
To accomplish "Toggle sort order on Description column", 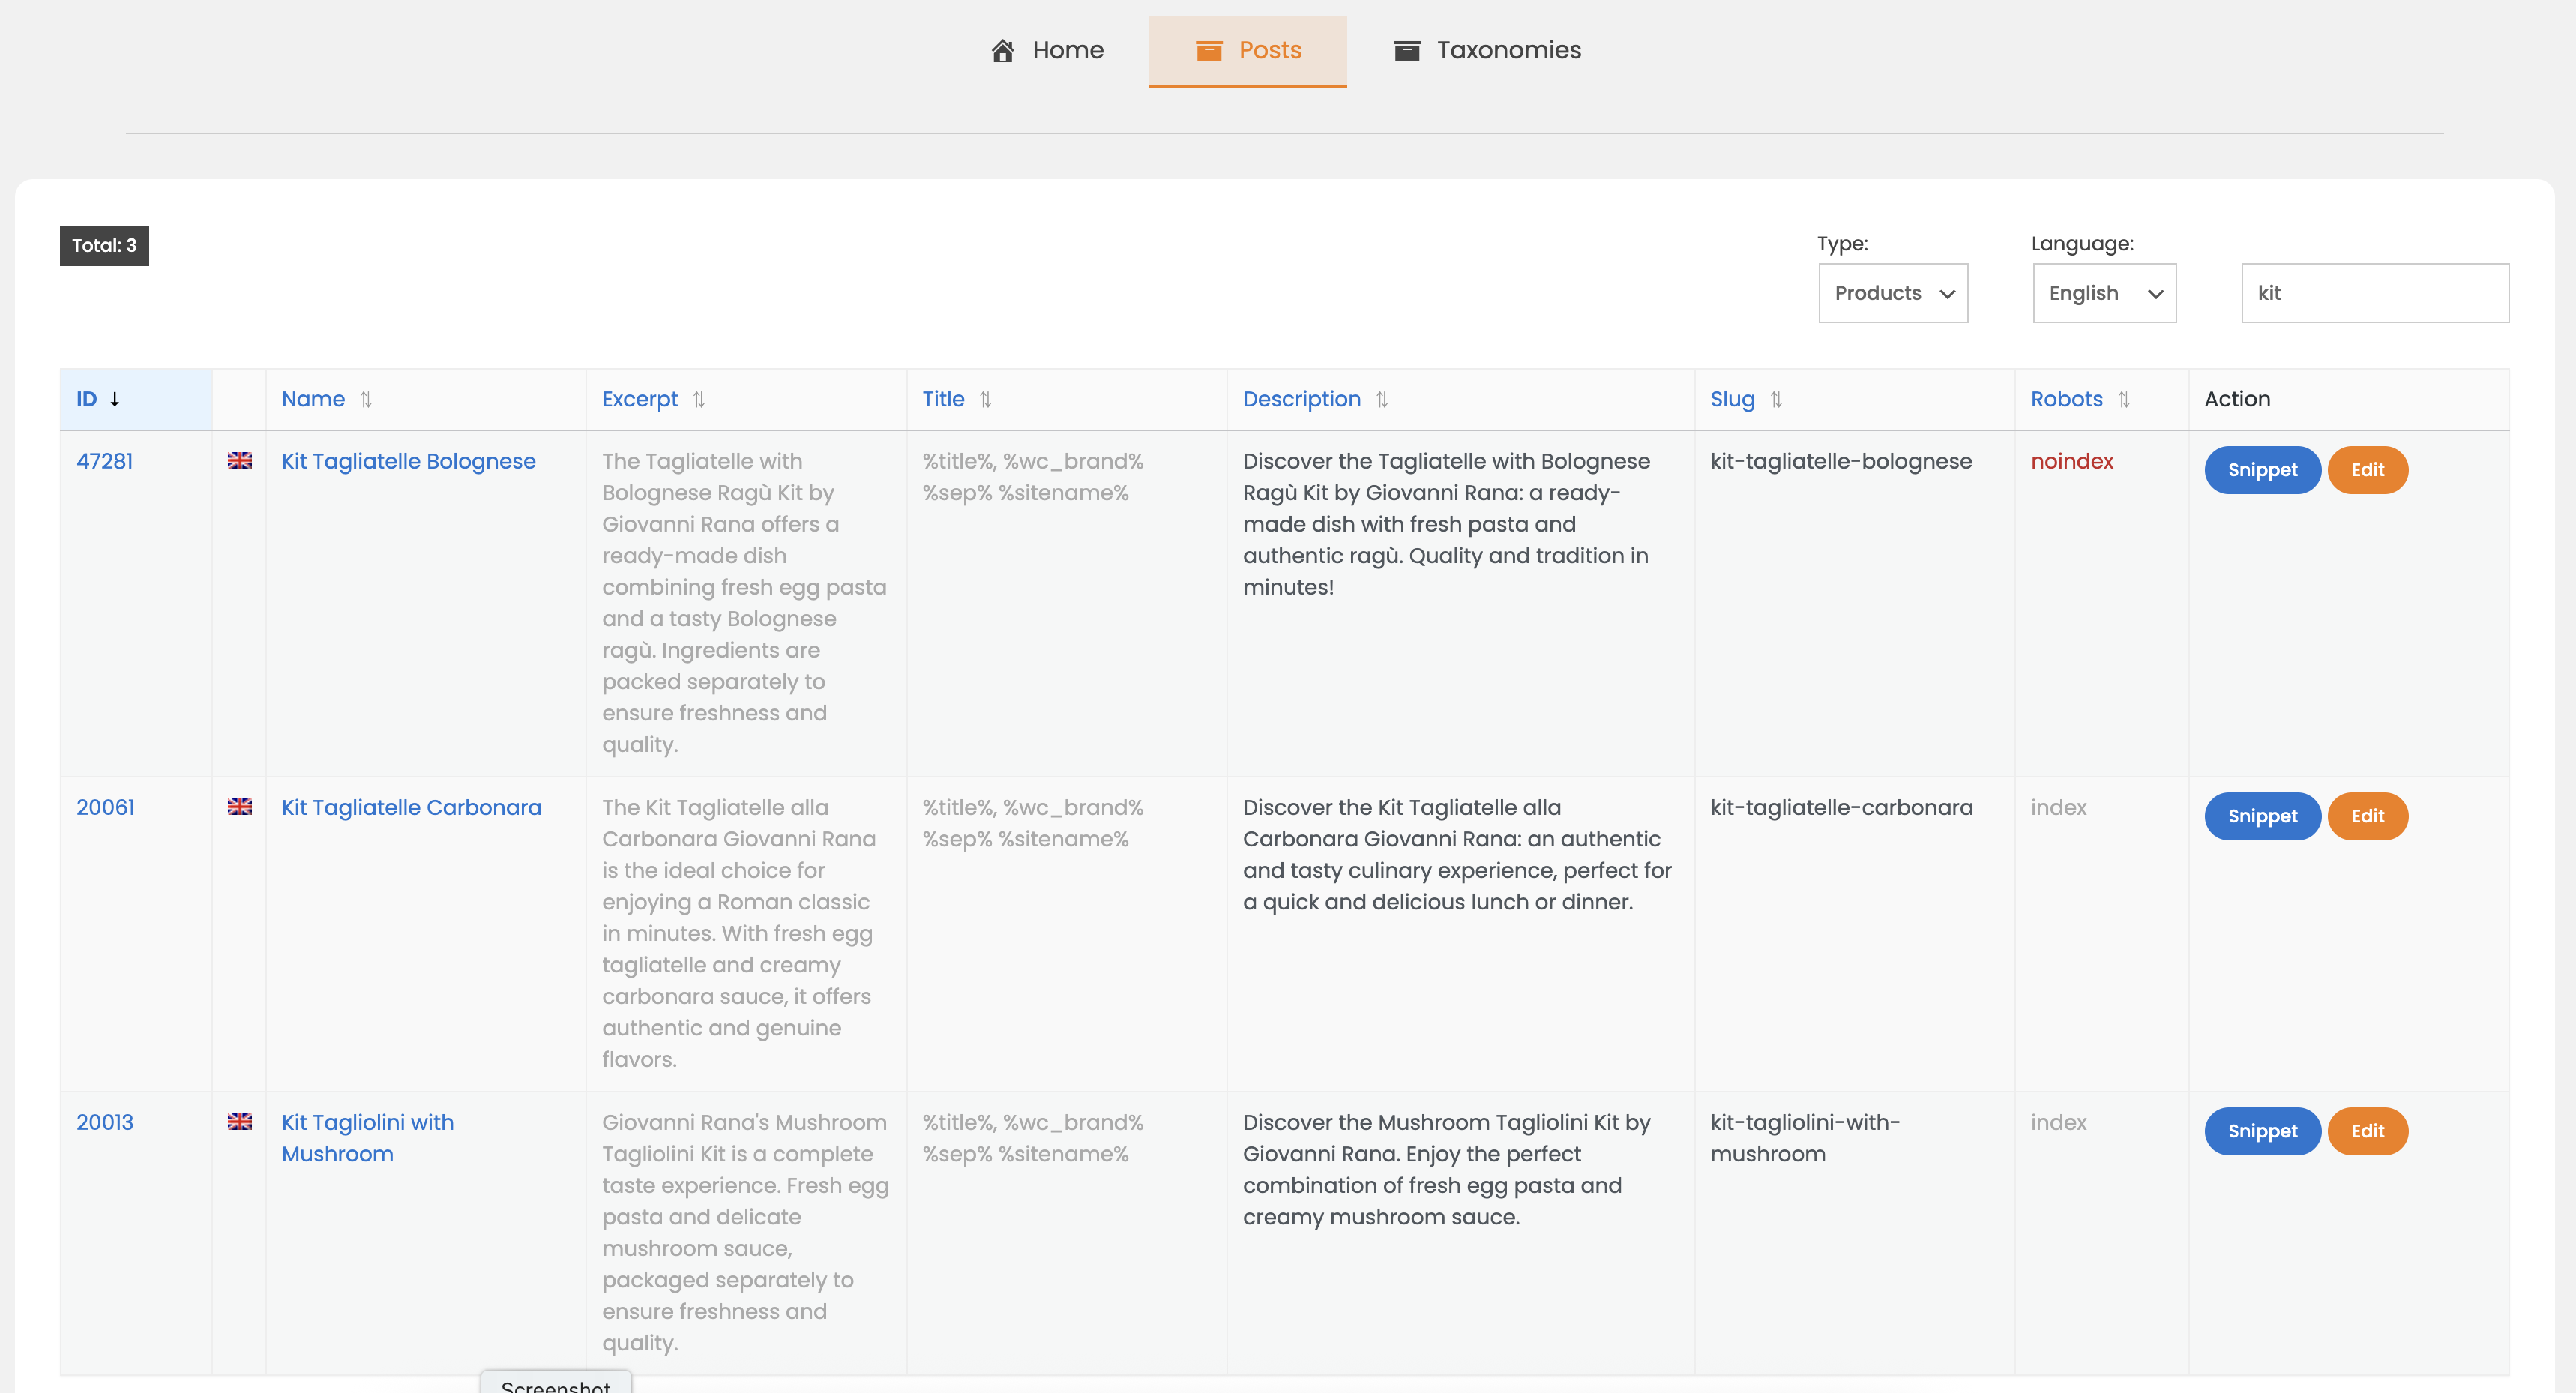I will click(1382, 399).
